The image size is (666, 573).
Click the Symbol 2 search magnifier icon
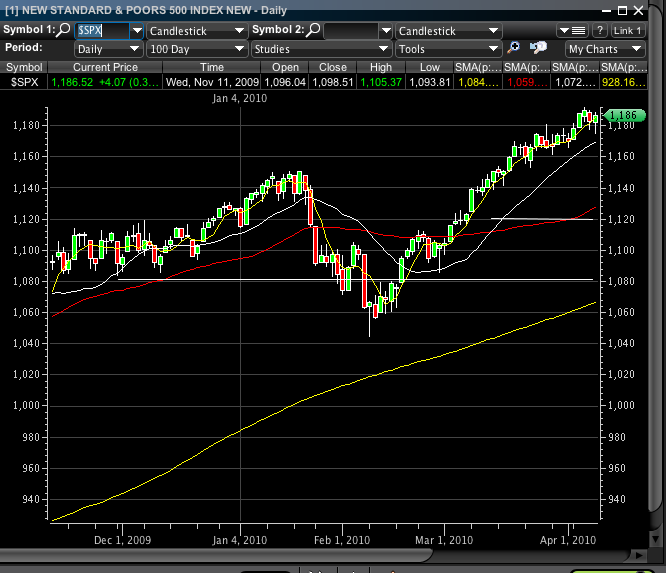313,31
